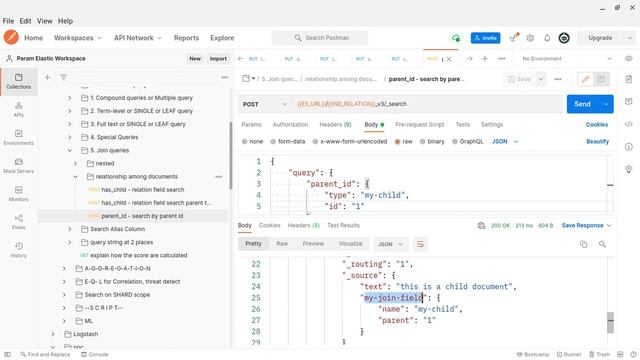Viewport: 640px width, 360px height.
Task: Select the GraphQL body type radio
Action: (455, 142)
